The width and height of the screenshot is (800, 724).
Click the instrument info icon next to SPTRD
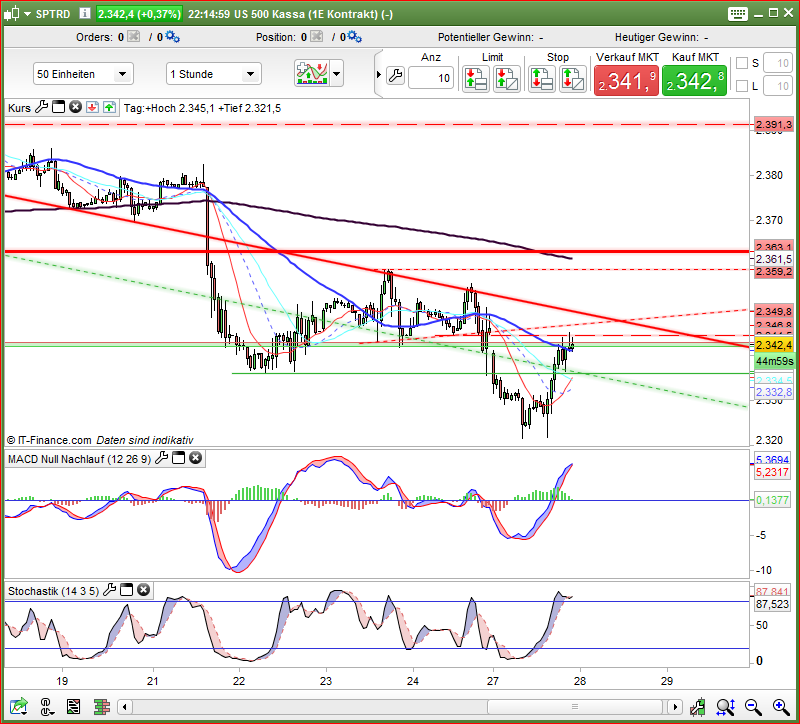click(85, 13)
